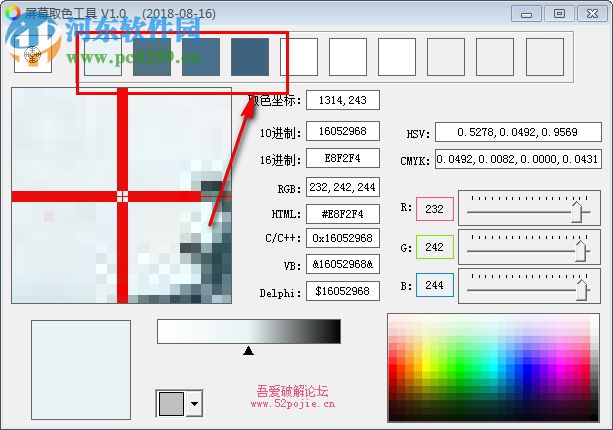Screen dimensions: 613x430
Task: Click the CMYK: label
Action: pyautogui.click(x=415, y=161)
